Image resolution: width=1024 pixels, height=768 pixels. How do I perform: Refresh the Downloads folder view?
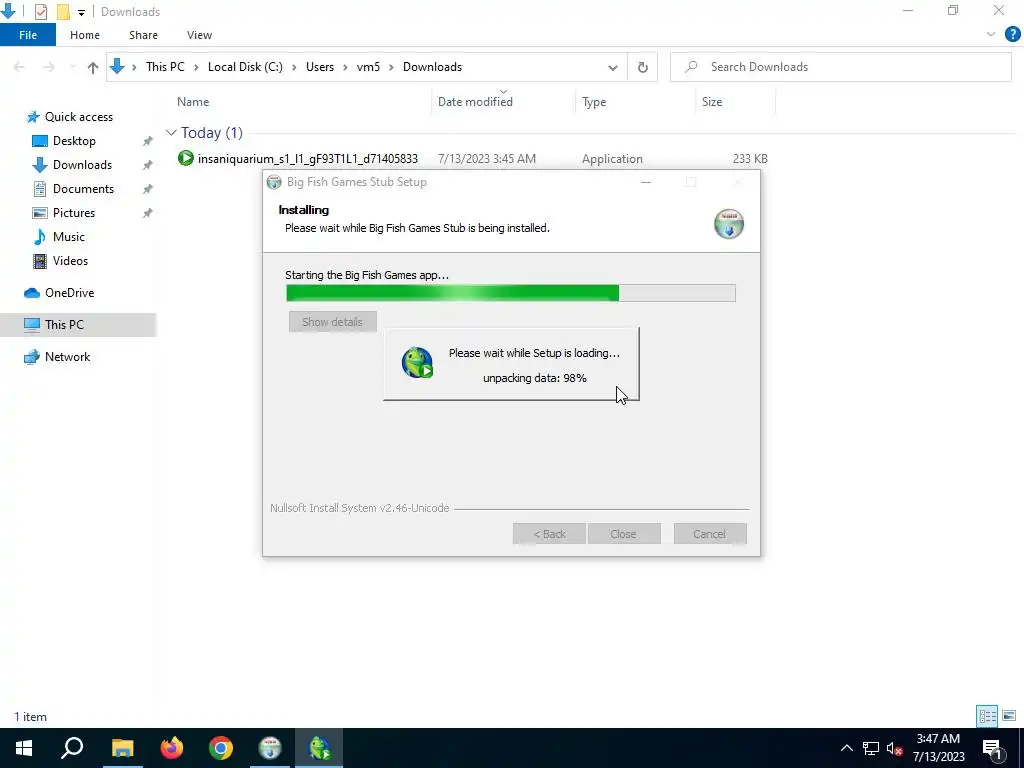pyautogui.click(x=643, y=67)
